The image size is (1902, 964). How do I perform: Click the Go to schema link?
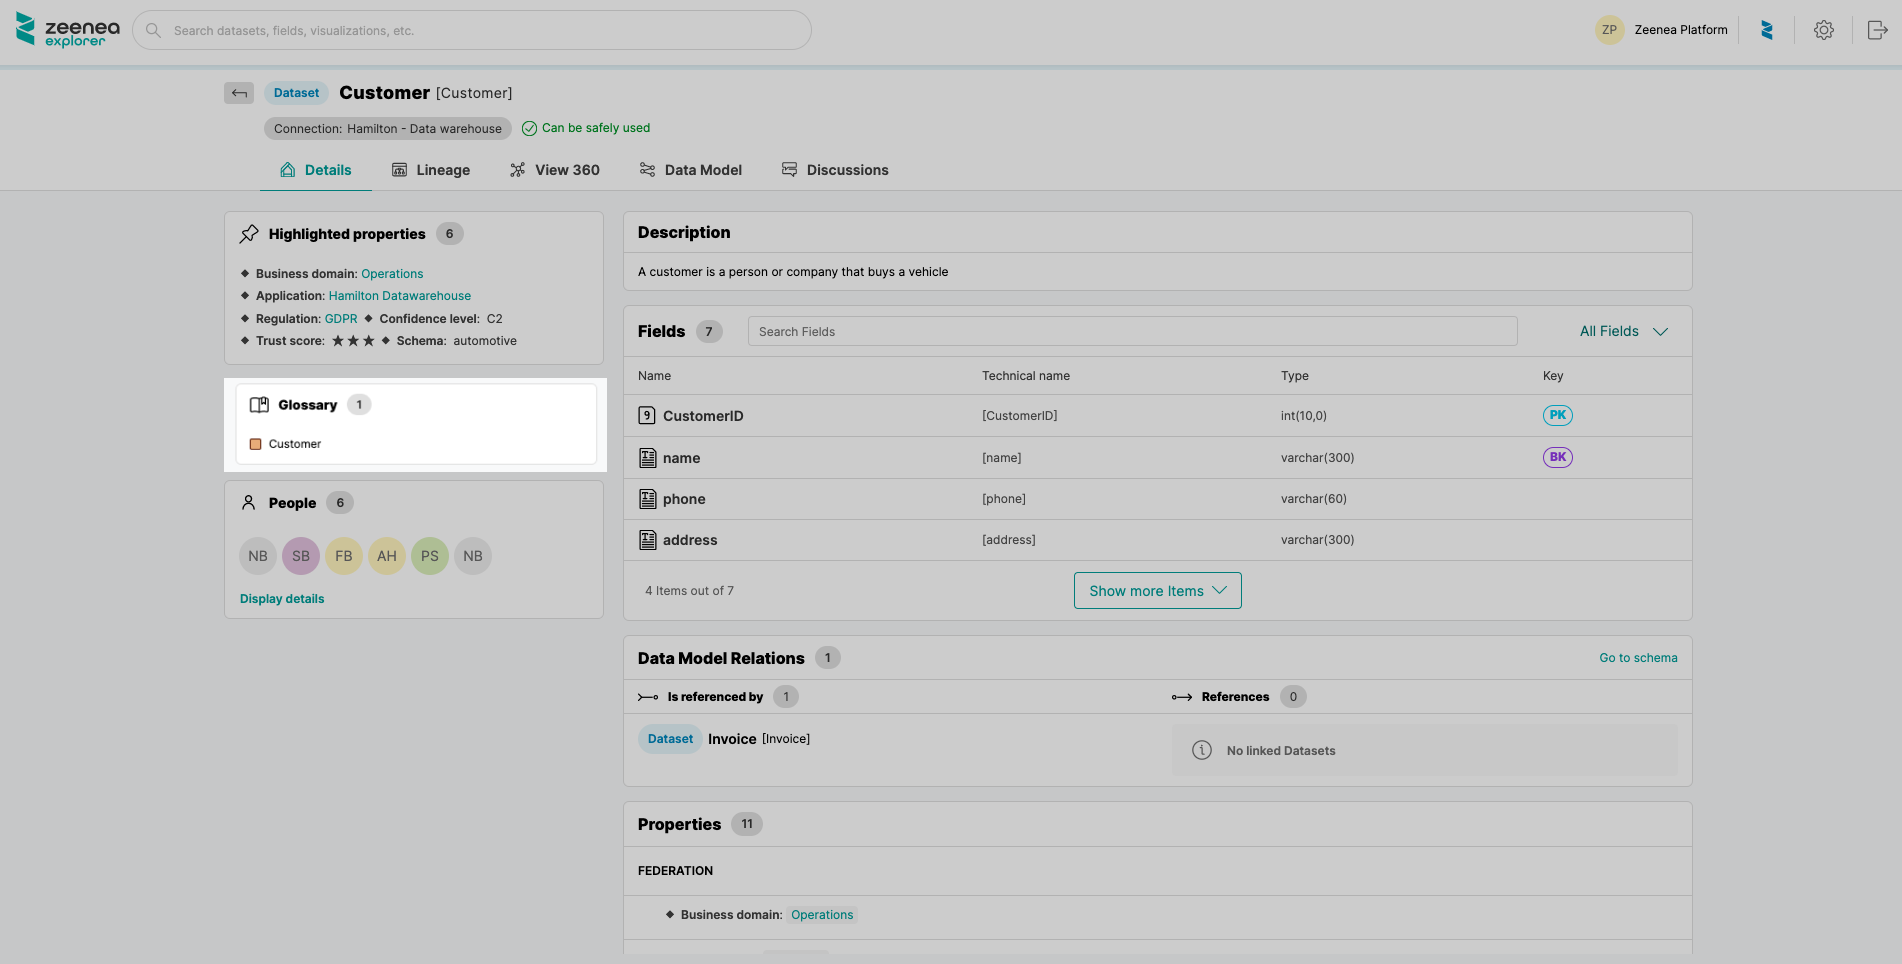pos(1638,658)
